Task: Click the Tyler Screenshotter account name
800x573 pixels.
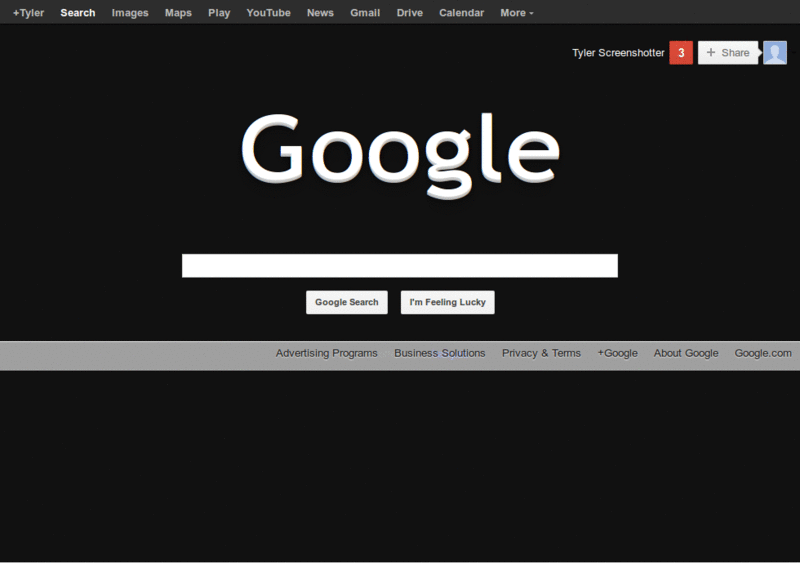Action: (x=618, y=53)
